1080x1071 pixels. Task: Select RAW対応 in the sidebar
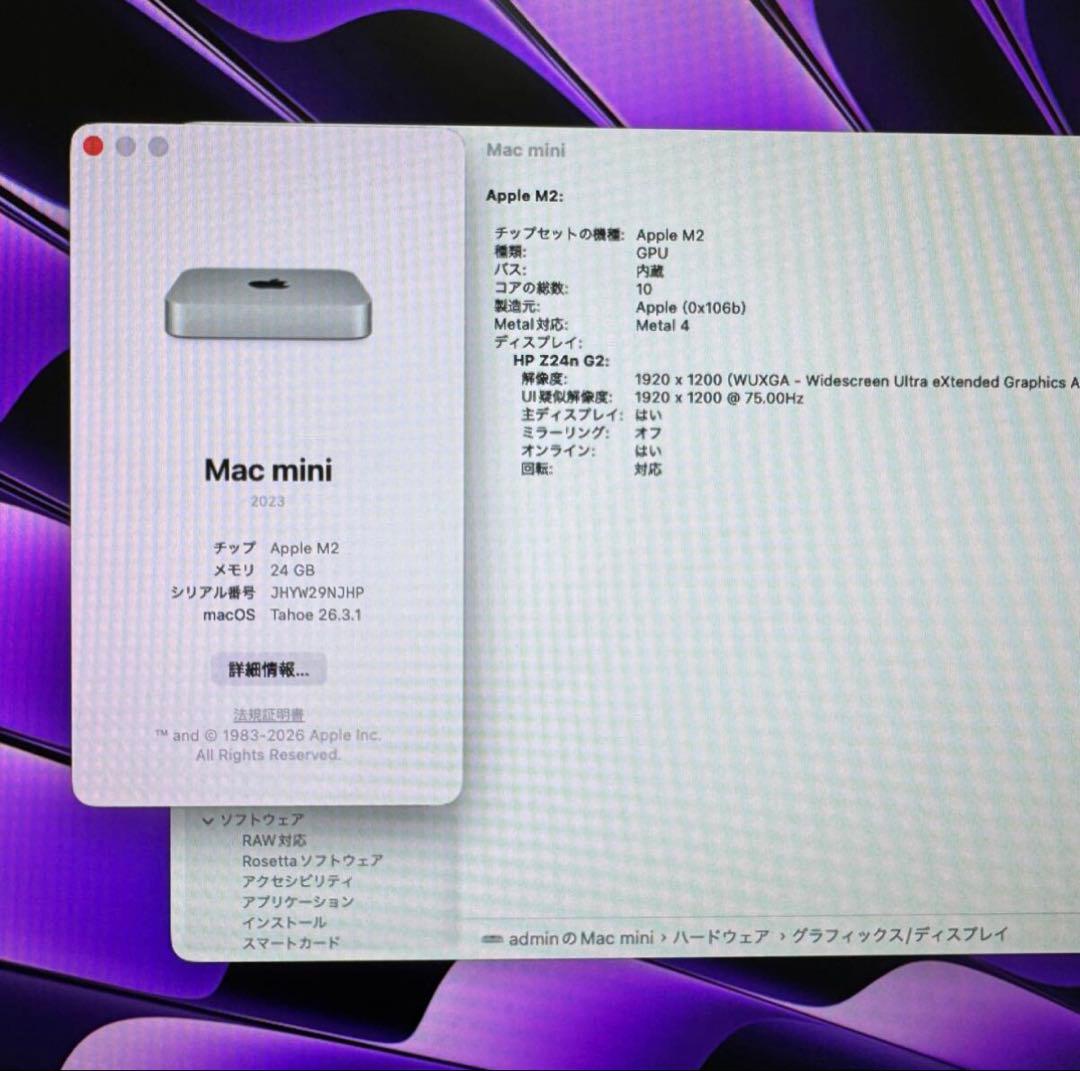point(274,840)
